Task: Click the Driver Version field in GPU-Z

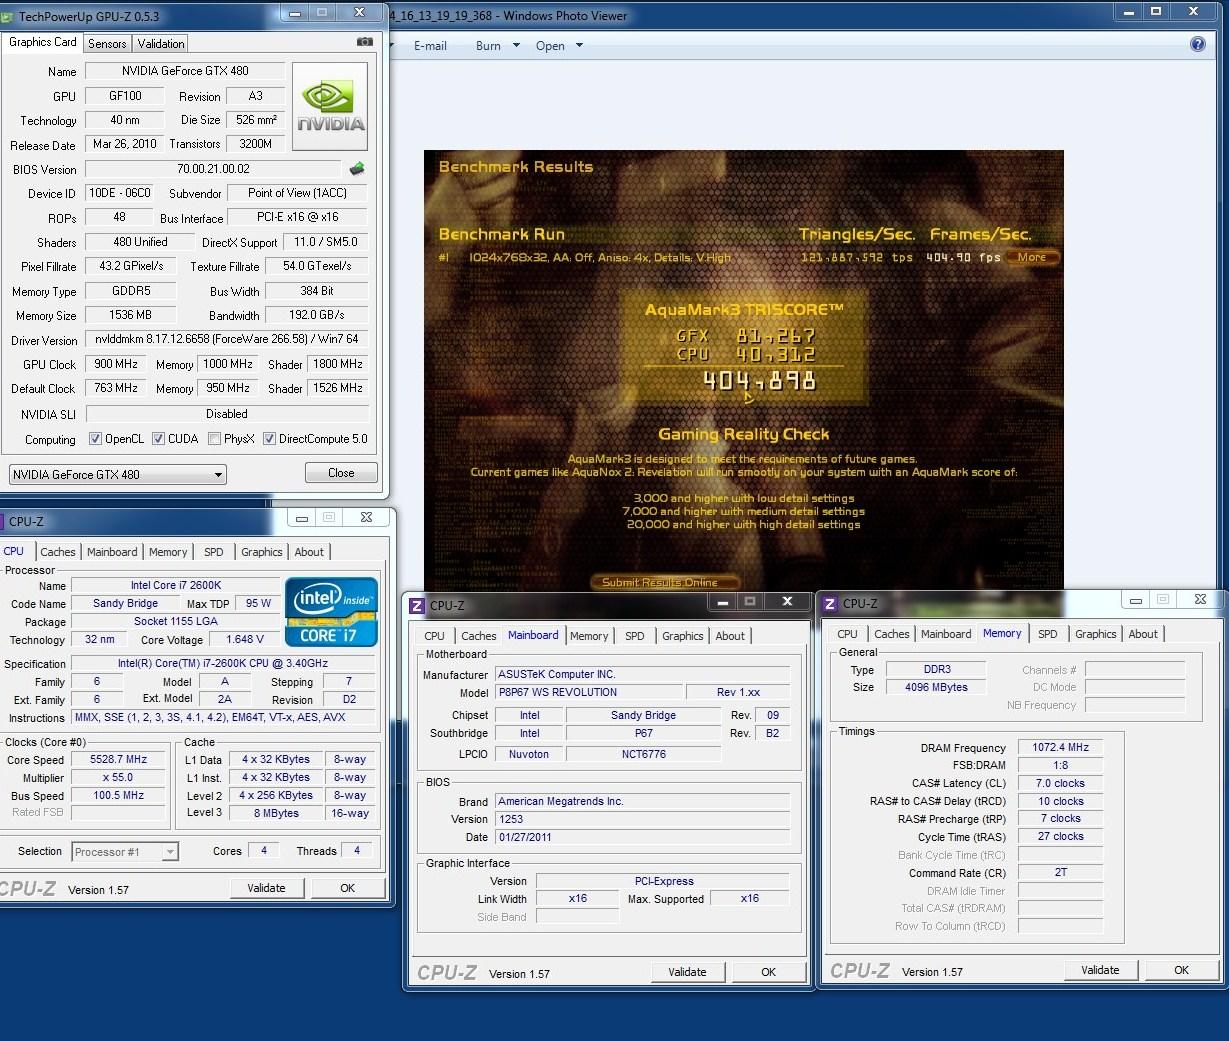Action: tap(227, 339)
